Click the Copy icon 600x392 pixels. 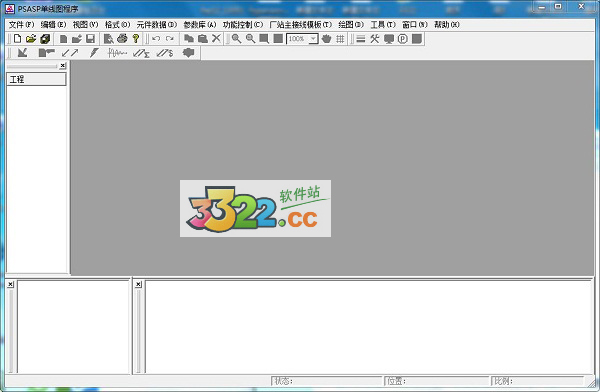tap(189, 39)
